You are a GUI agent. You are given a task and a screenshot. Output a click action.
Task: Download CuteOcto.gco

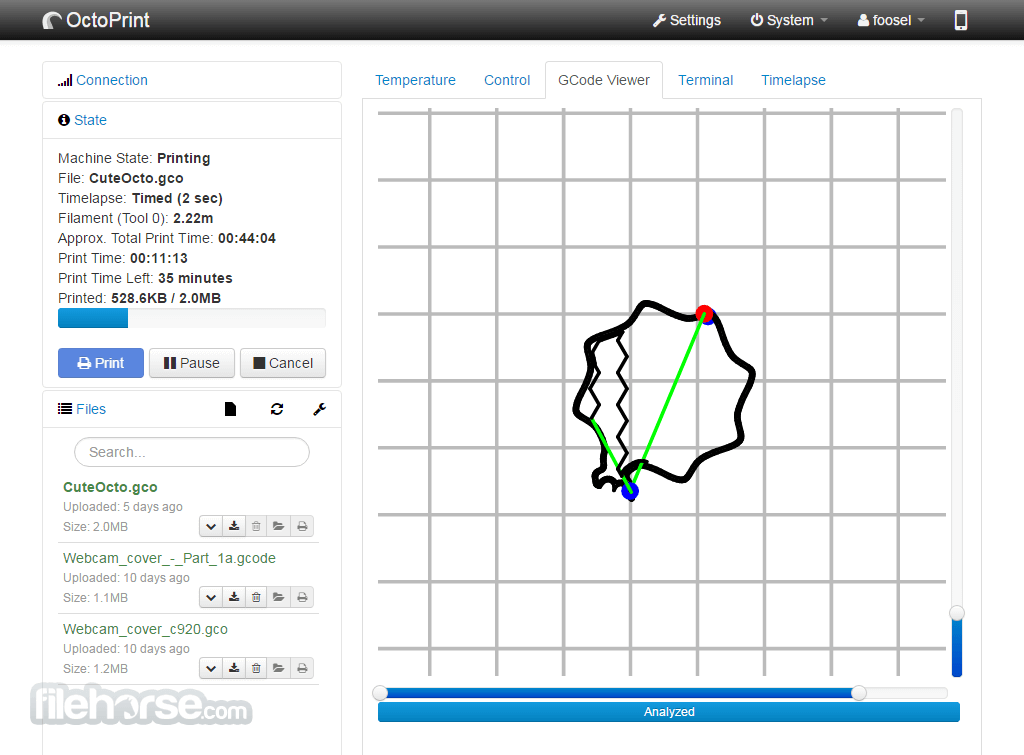pos(234,526)
